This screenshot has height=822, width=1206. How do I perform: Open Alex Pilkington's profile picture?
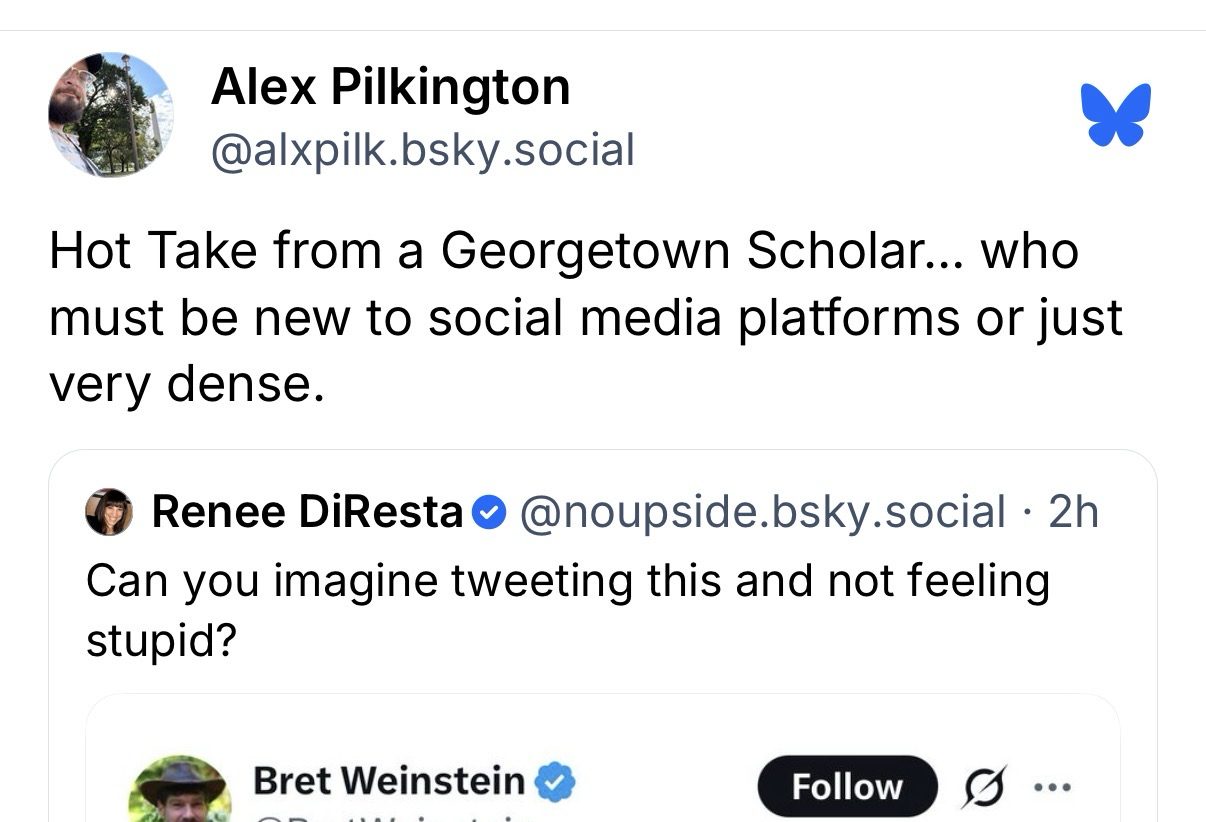(111, 115)
